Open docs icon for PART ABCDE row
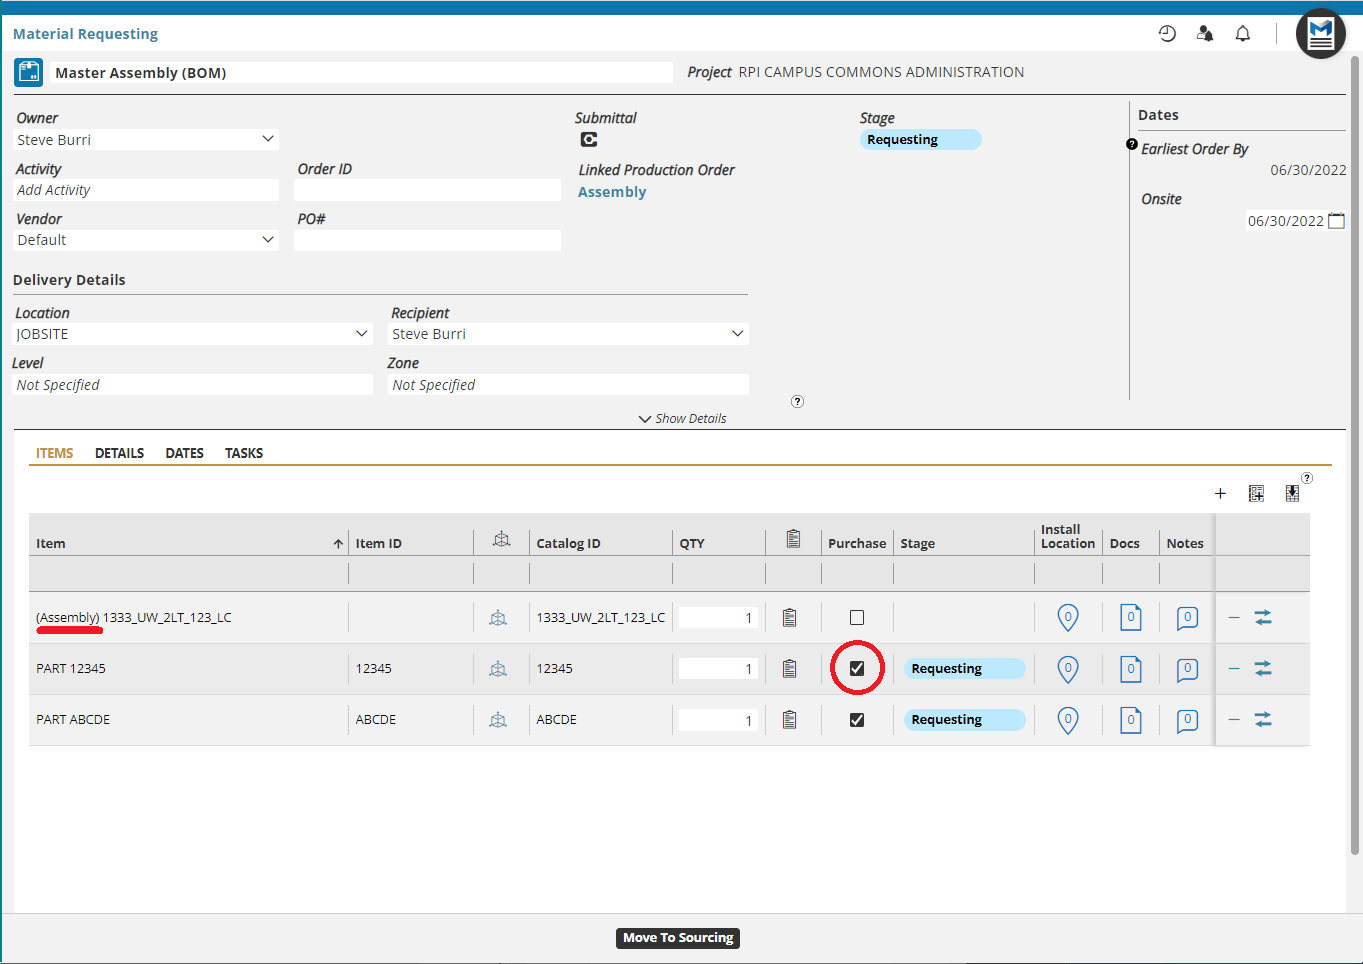The image size is (1363, 964). [1130, 720]
